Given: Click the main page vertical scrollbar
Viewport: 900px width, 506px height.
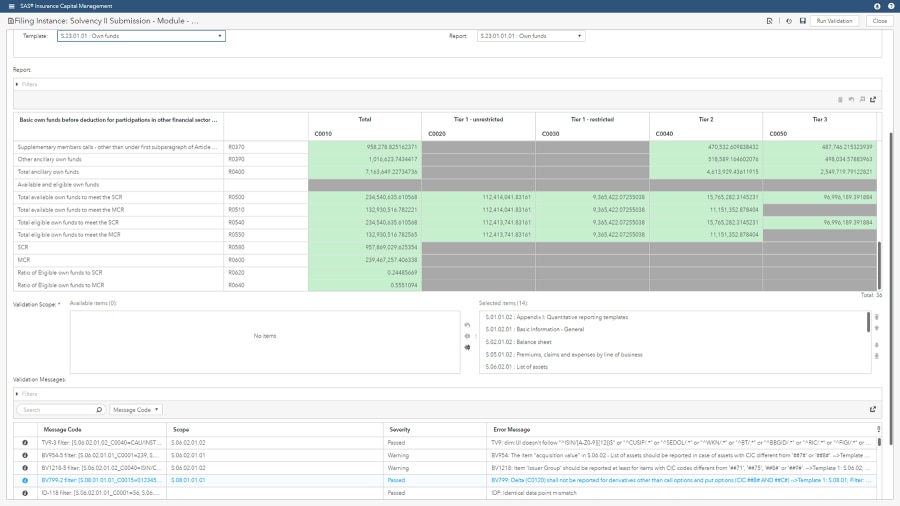Looking at the screenshot, I should [891, 287].
